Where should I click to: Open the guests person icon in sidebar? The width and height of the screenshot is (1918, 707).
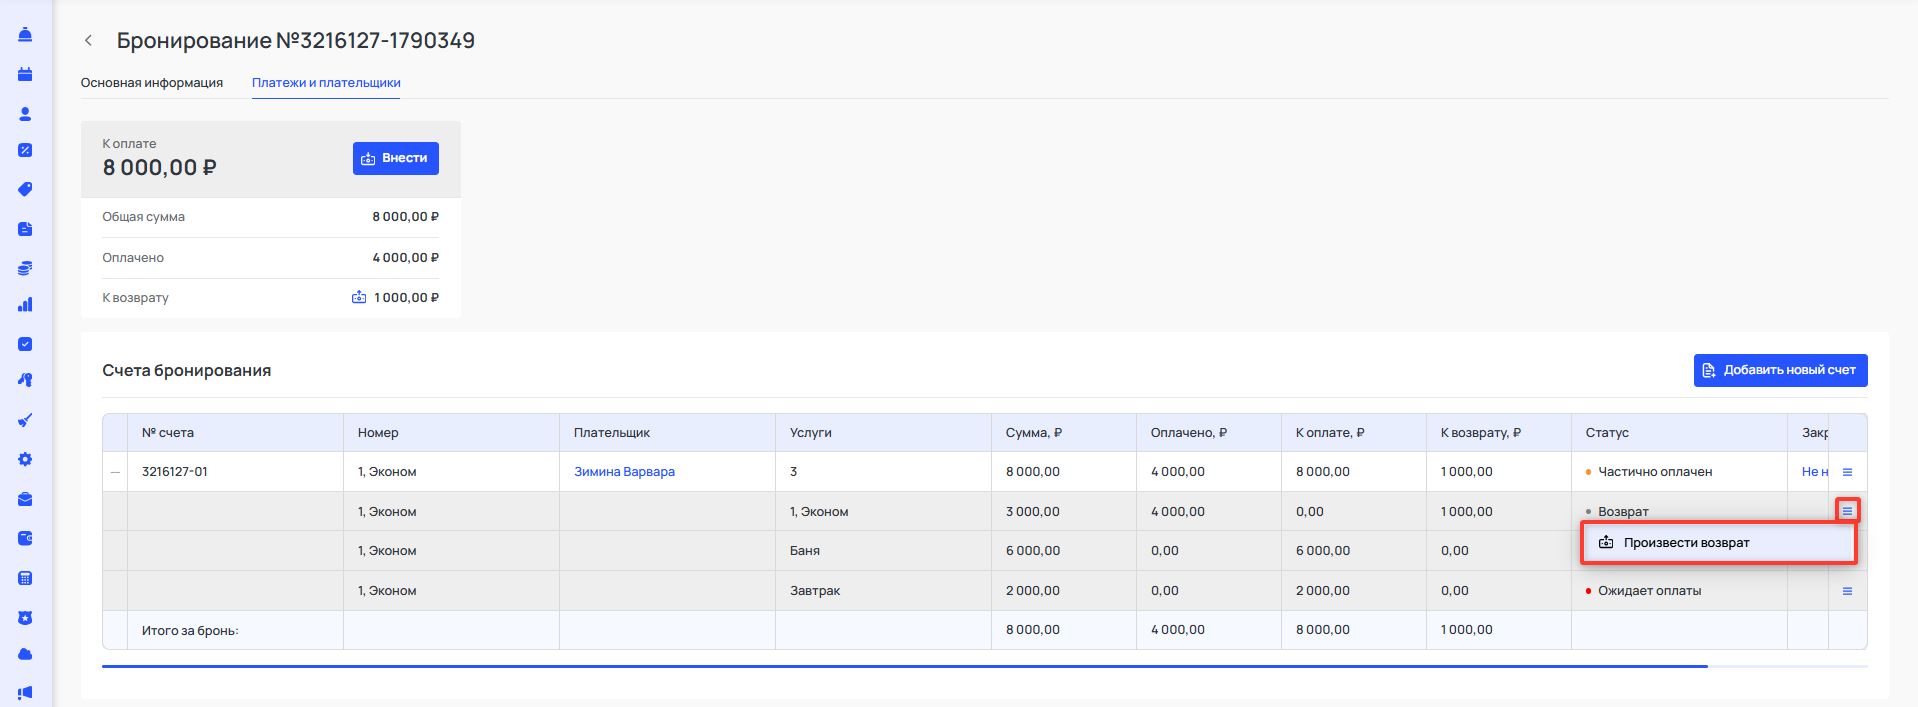coord(25,114)
